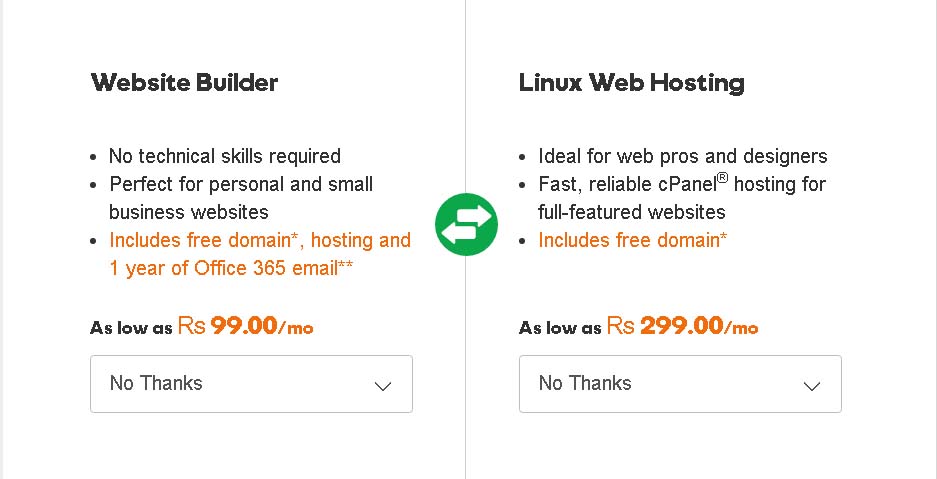Click "No Thanks" text in Website Builder selector
Viewport: 937px width, 479px height.
coord(156,384)
